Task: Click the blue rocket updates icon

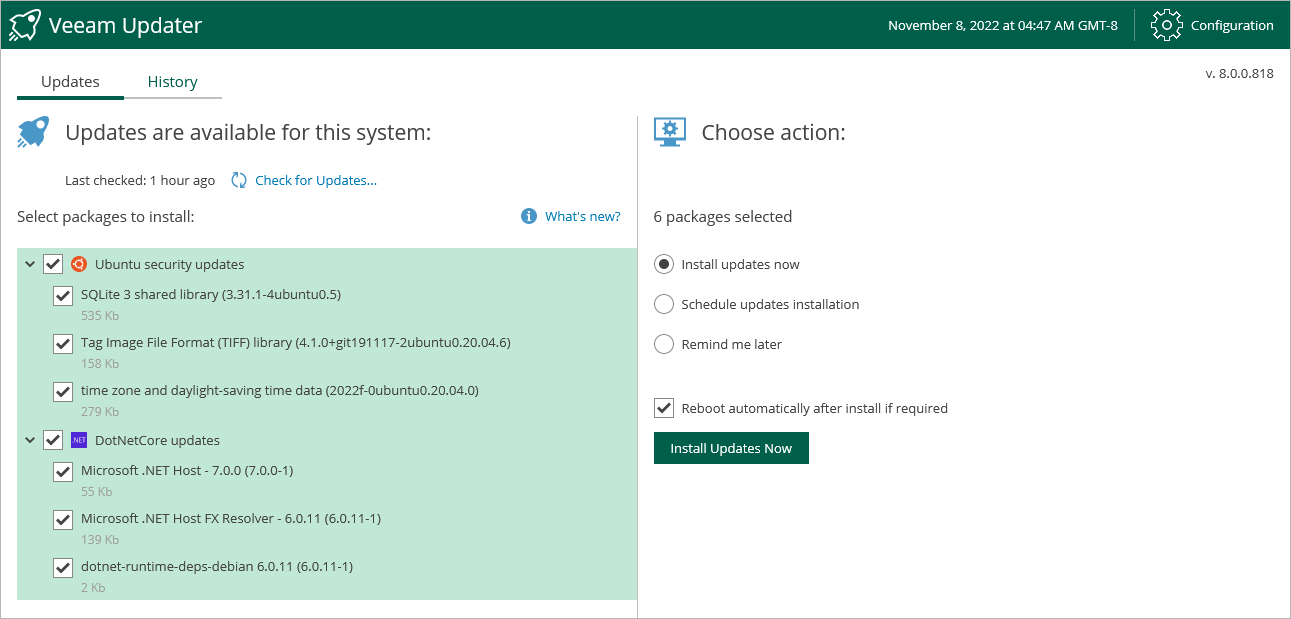Action: click(33, 132)
